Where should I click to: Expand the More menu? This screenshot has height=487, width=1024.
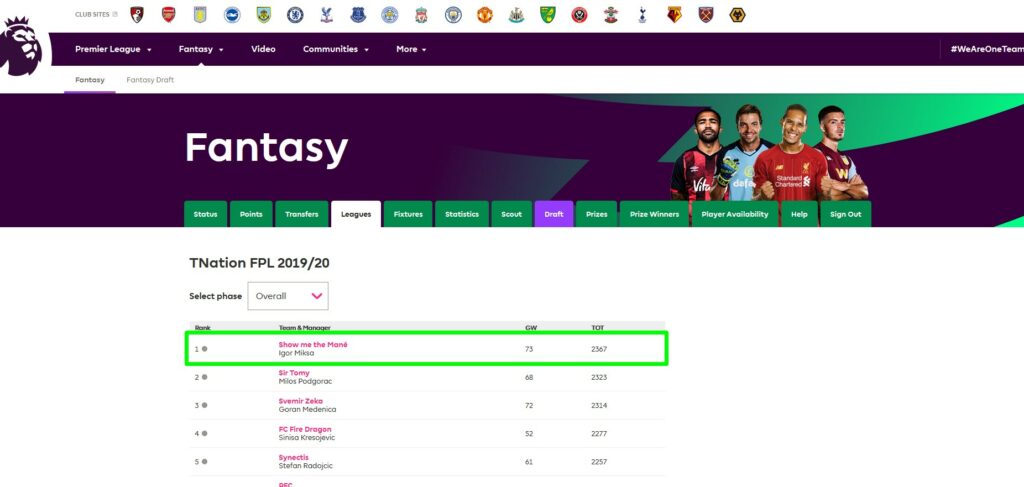[411, 49]
